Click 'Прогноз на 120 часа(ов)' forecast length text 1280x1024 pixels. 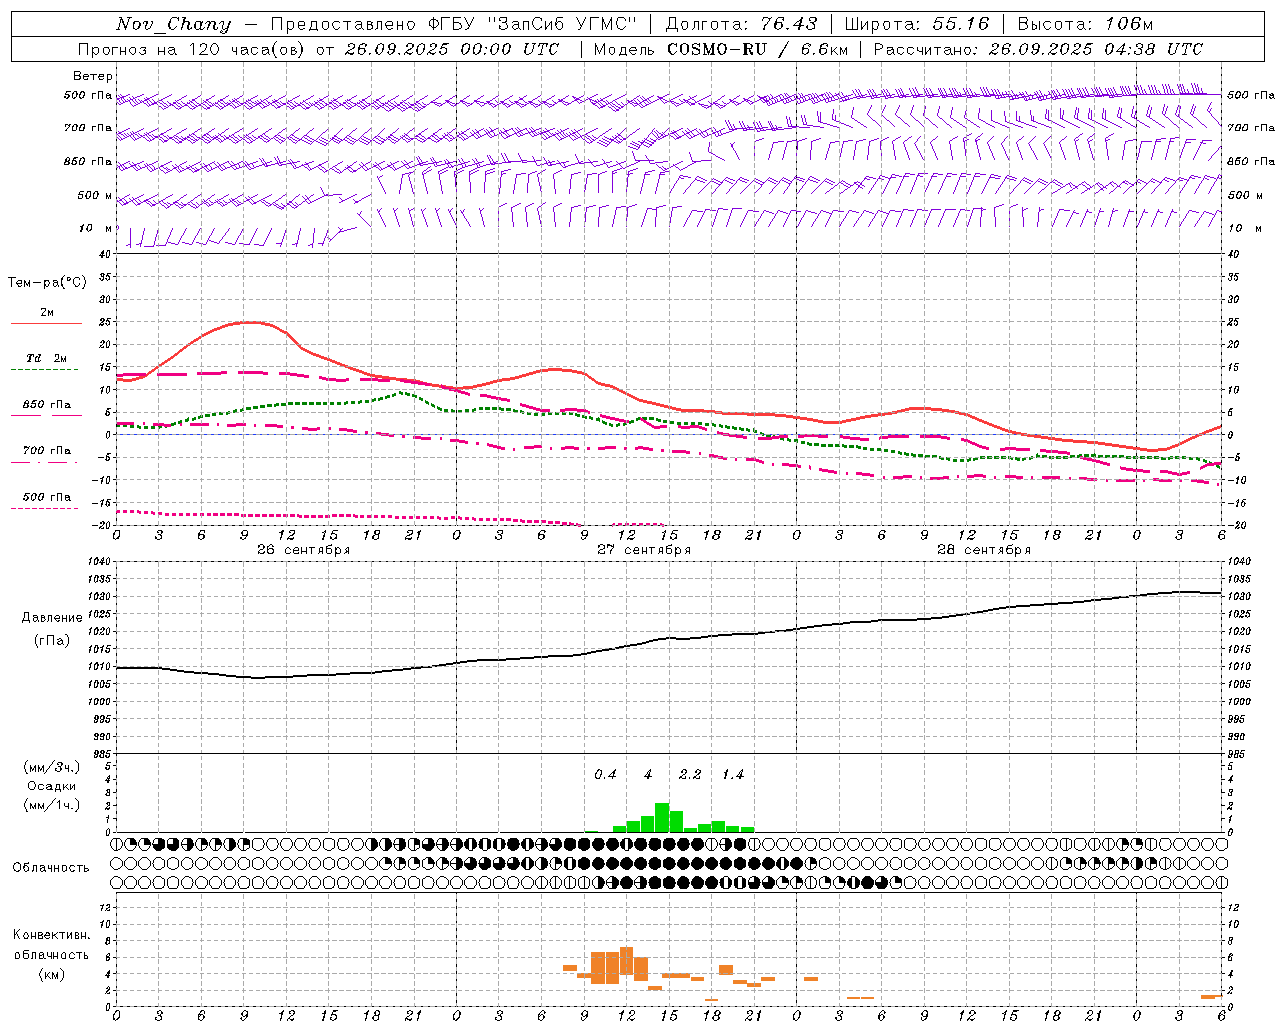191,49
